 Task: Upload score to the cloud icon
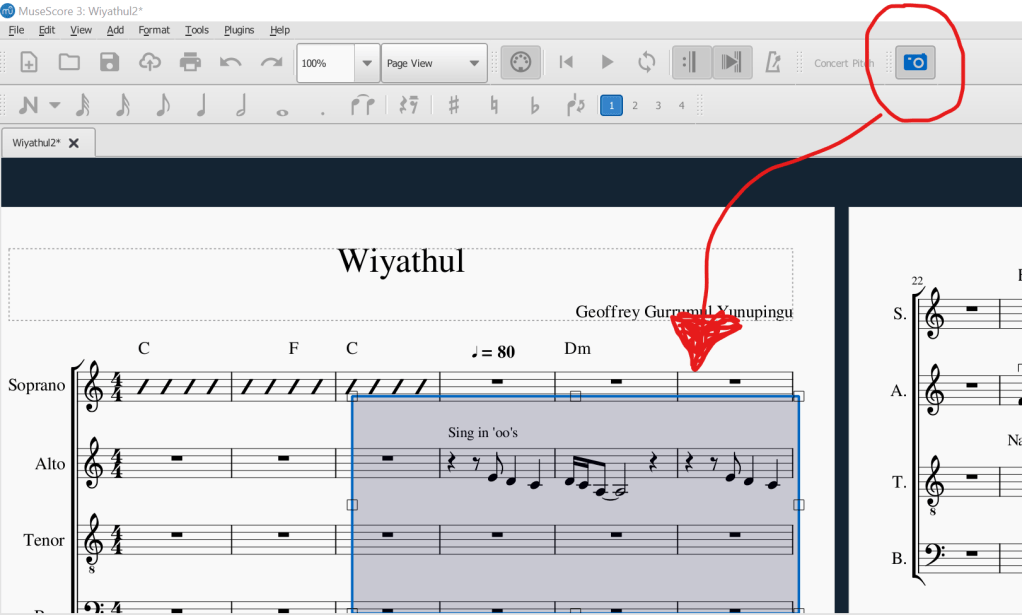pos(150,62)
